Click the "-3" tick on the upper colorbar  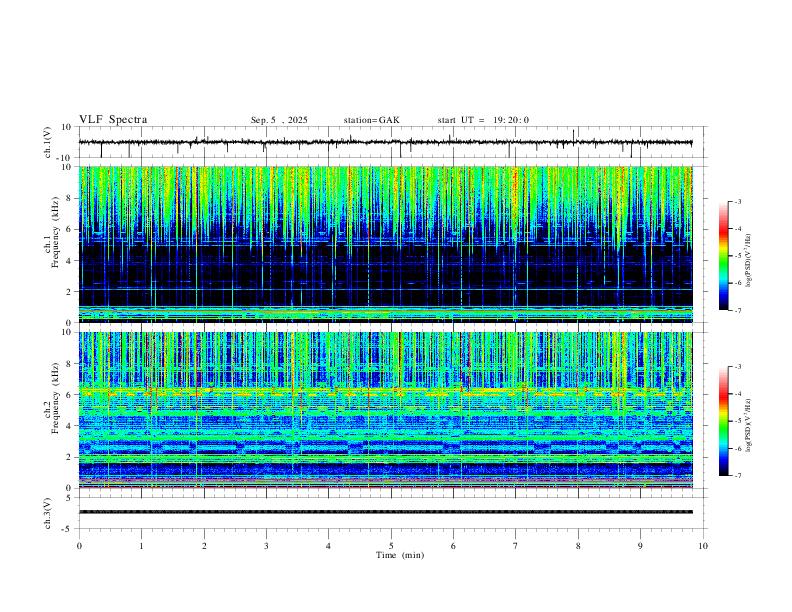[738, 201]
